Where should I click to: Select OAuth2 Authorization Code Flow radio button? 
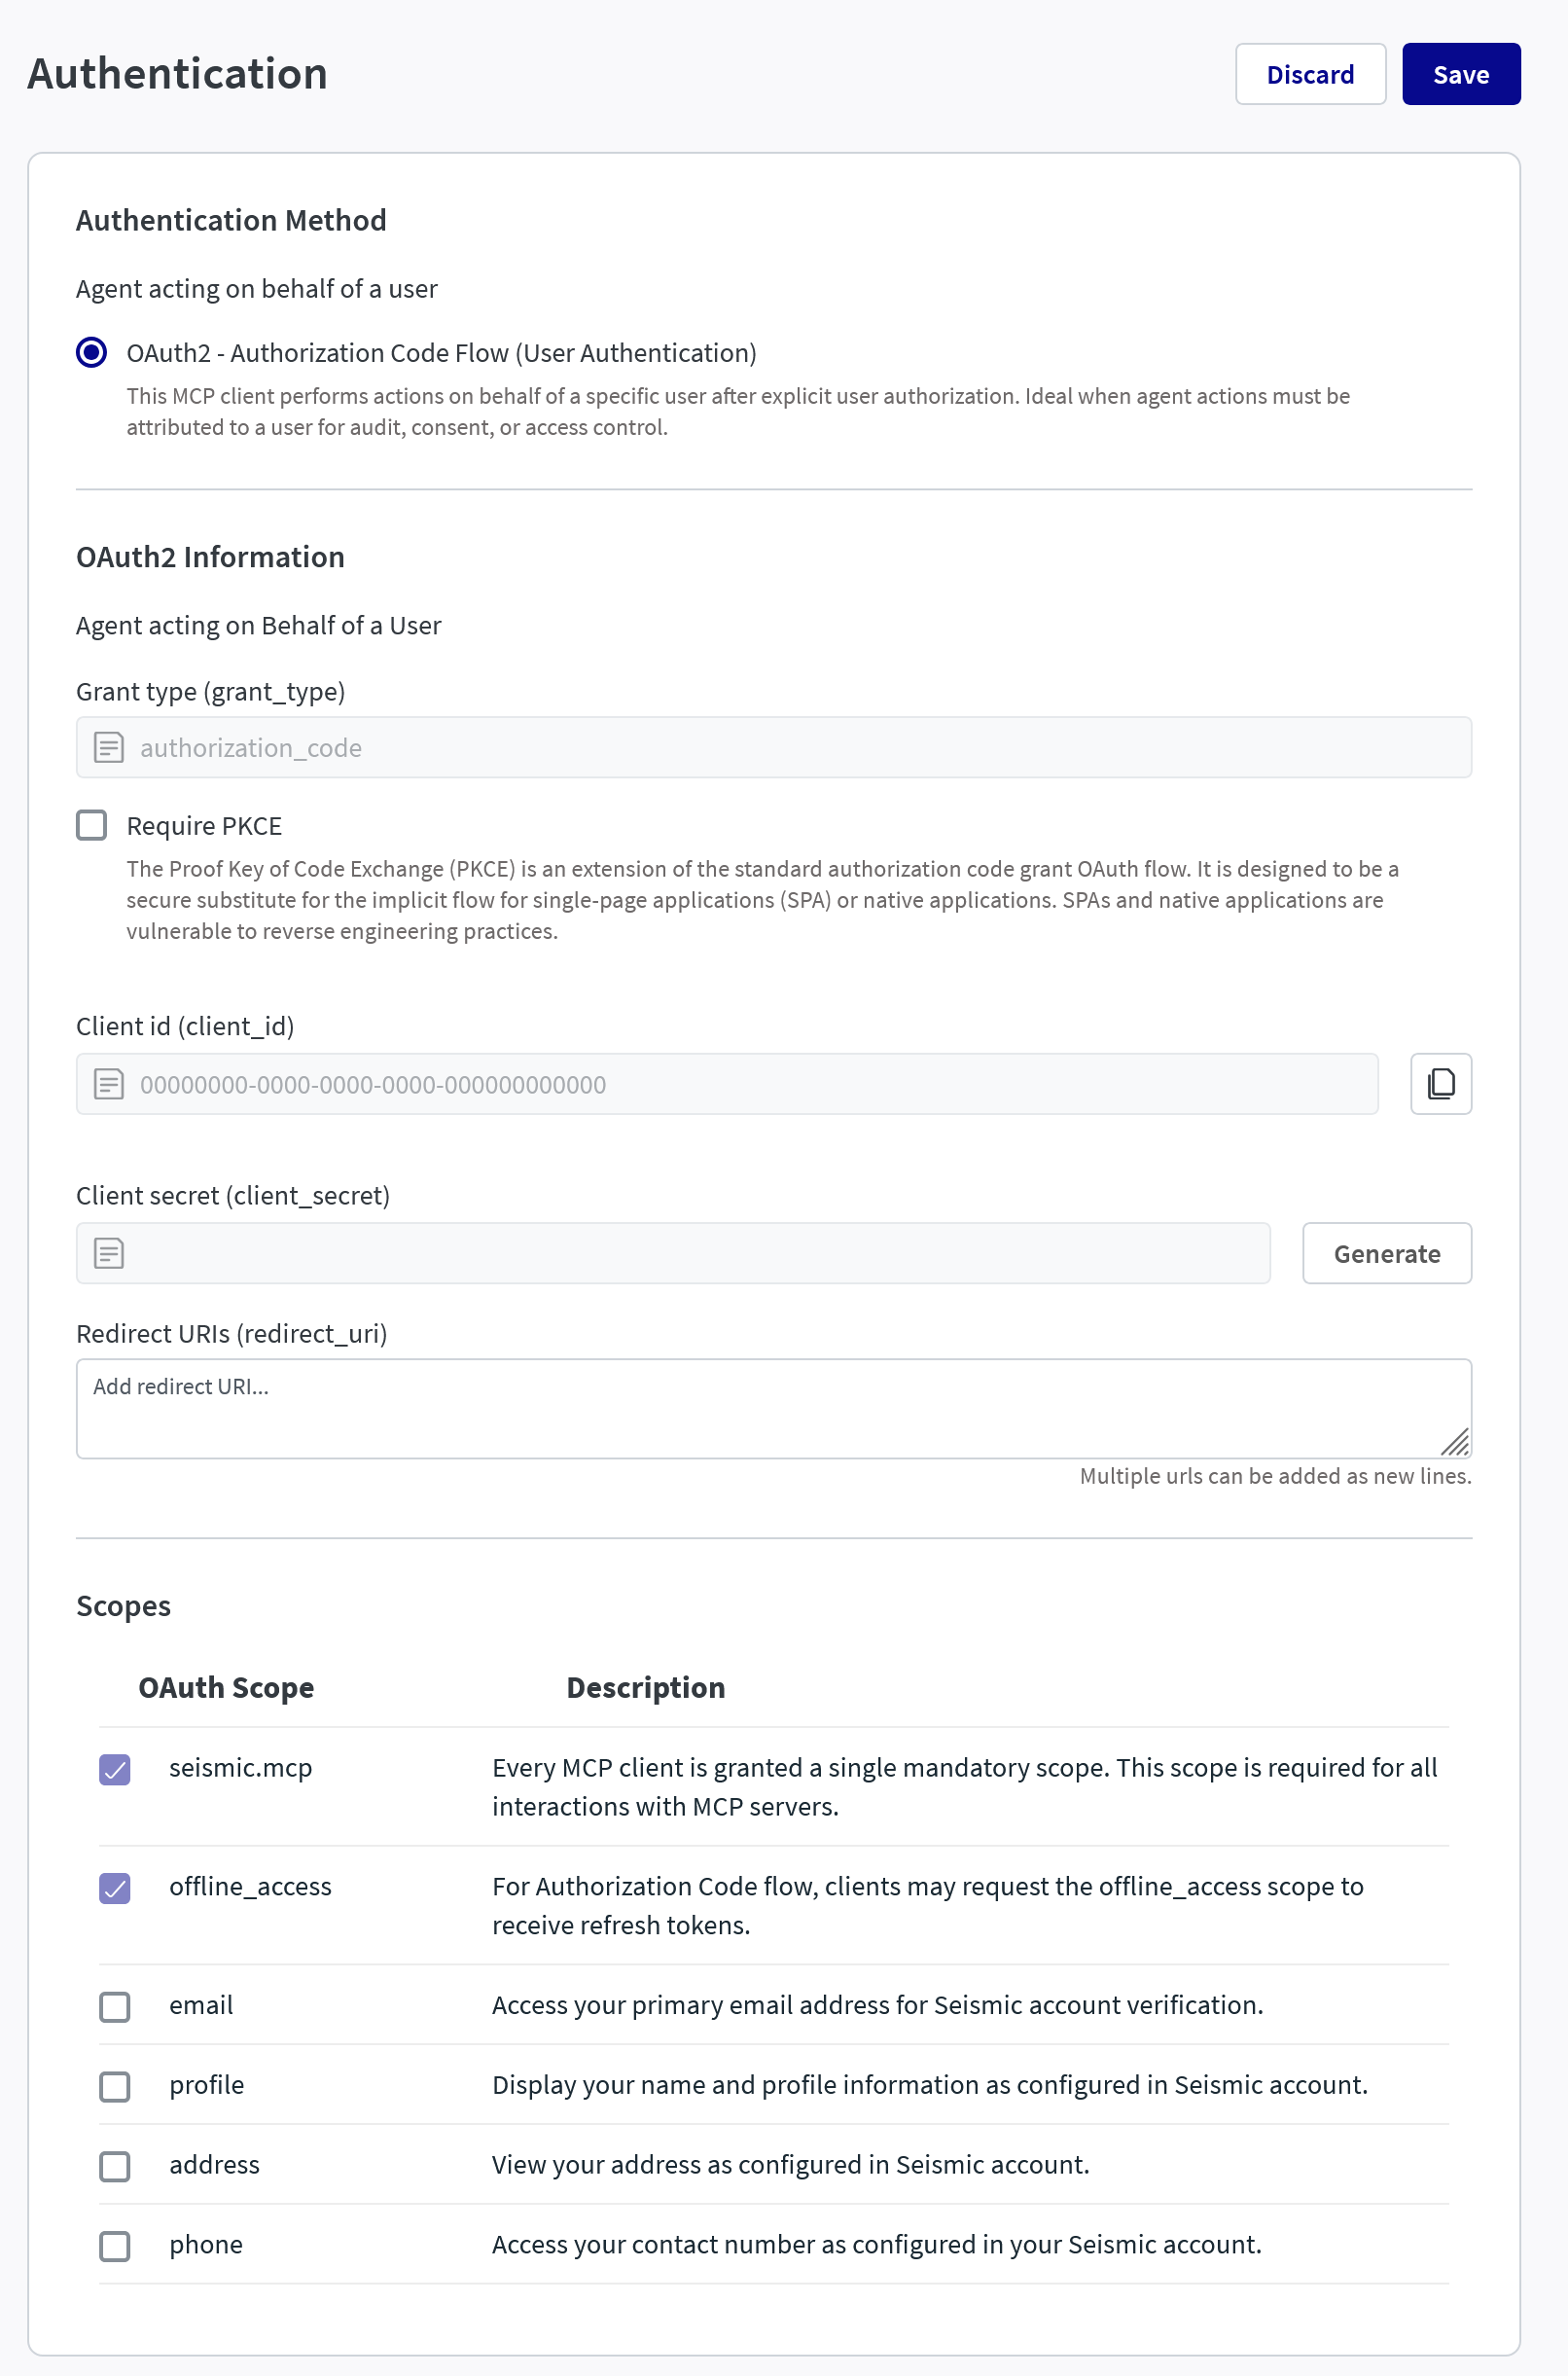click(x=92, y=353)
